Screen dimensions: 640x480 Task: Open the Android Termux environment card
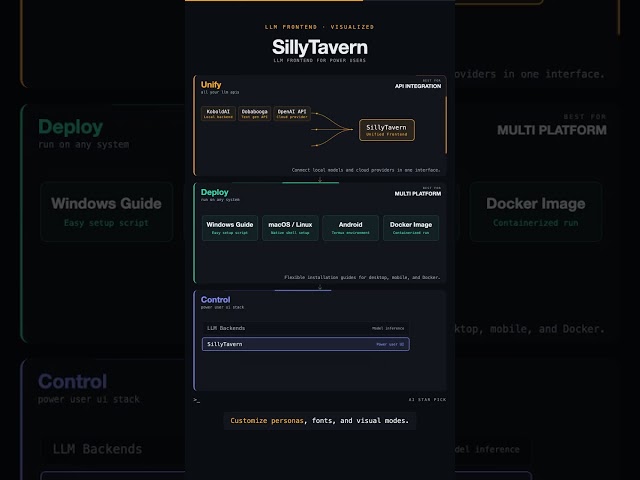tap(351, 228)
